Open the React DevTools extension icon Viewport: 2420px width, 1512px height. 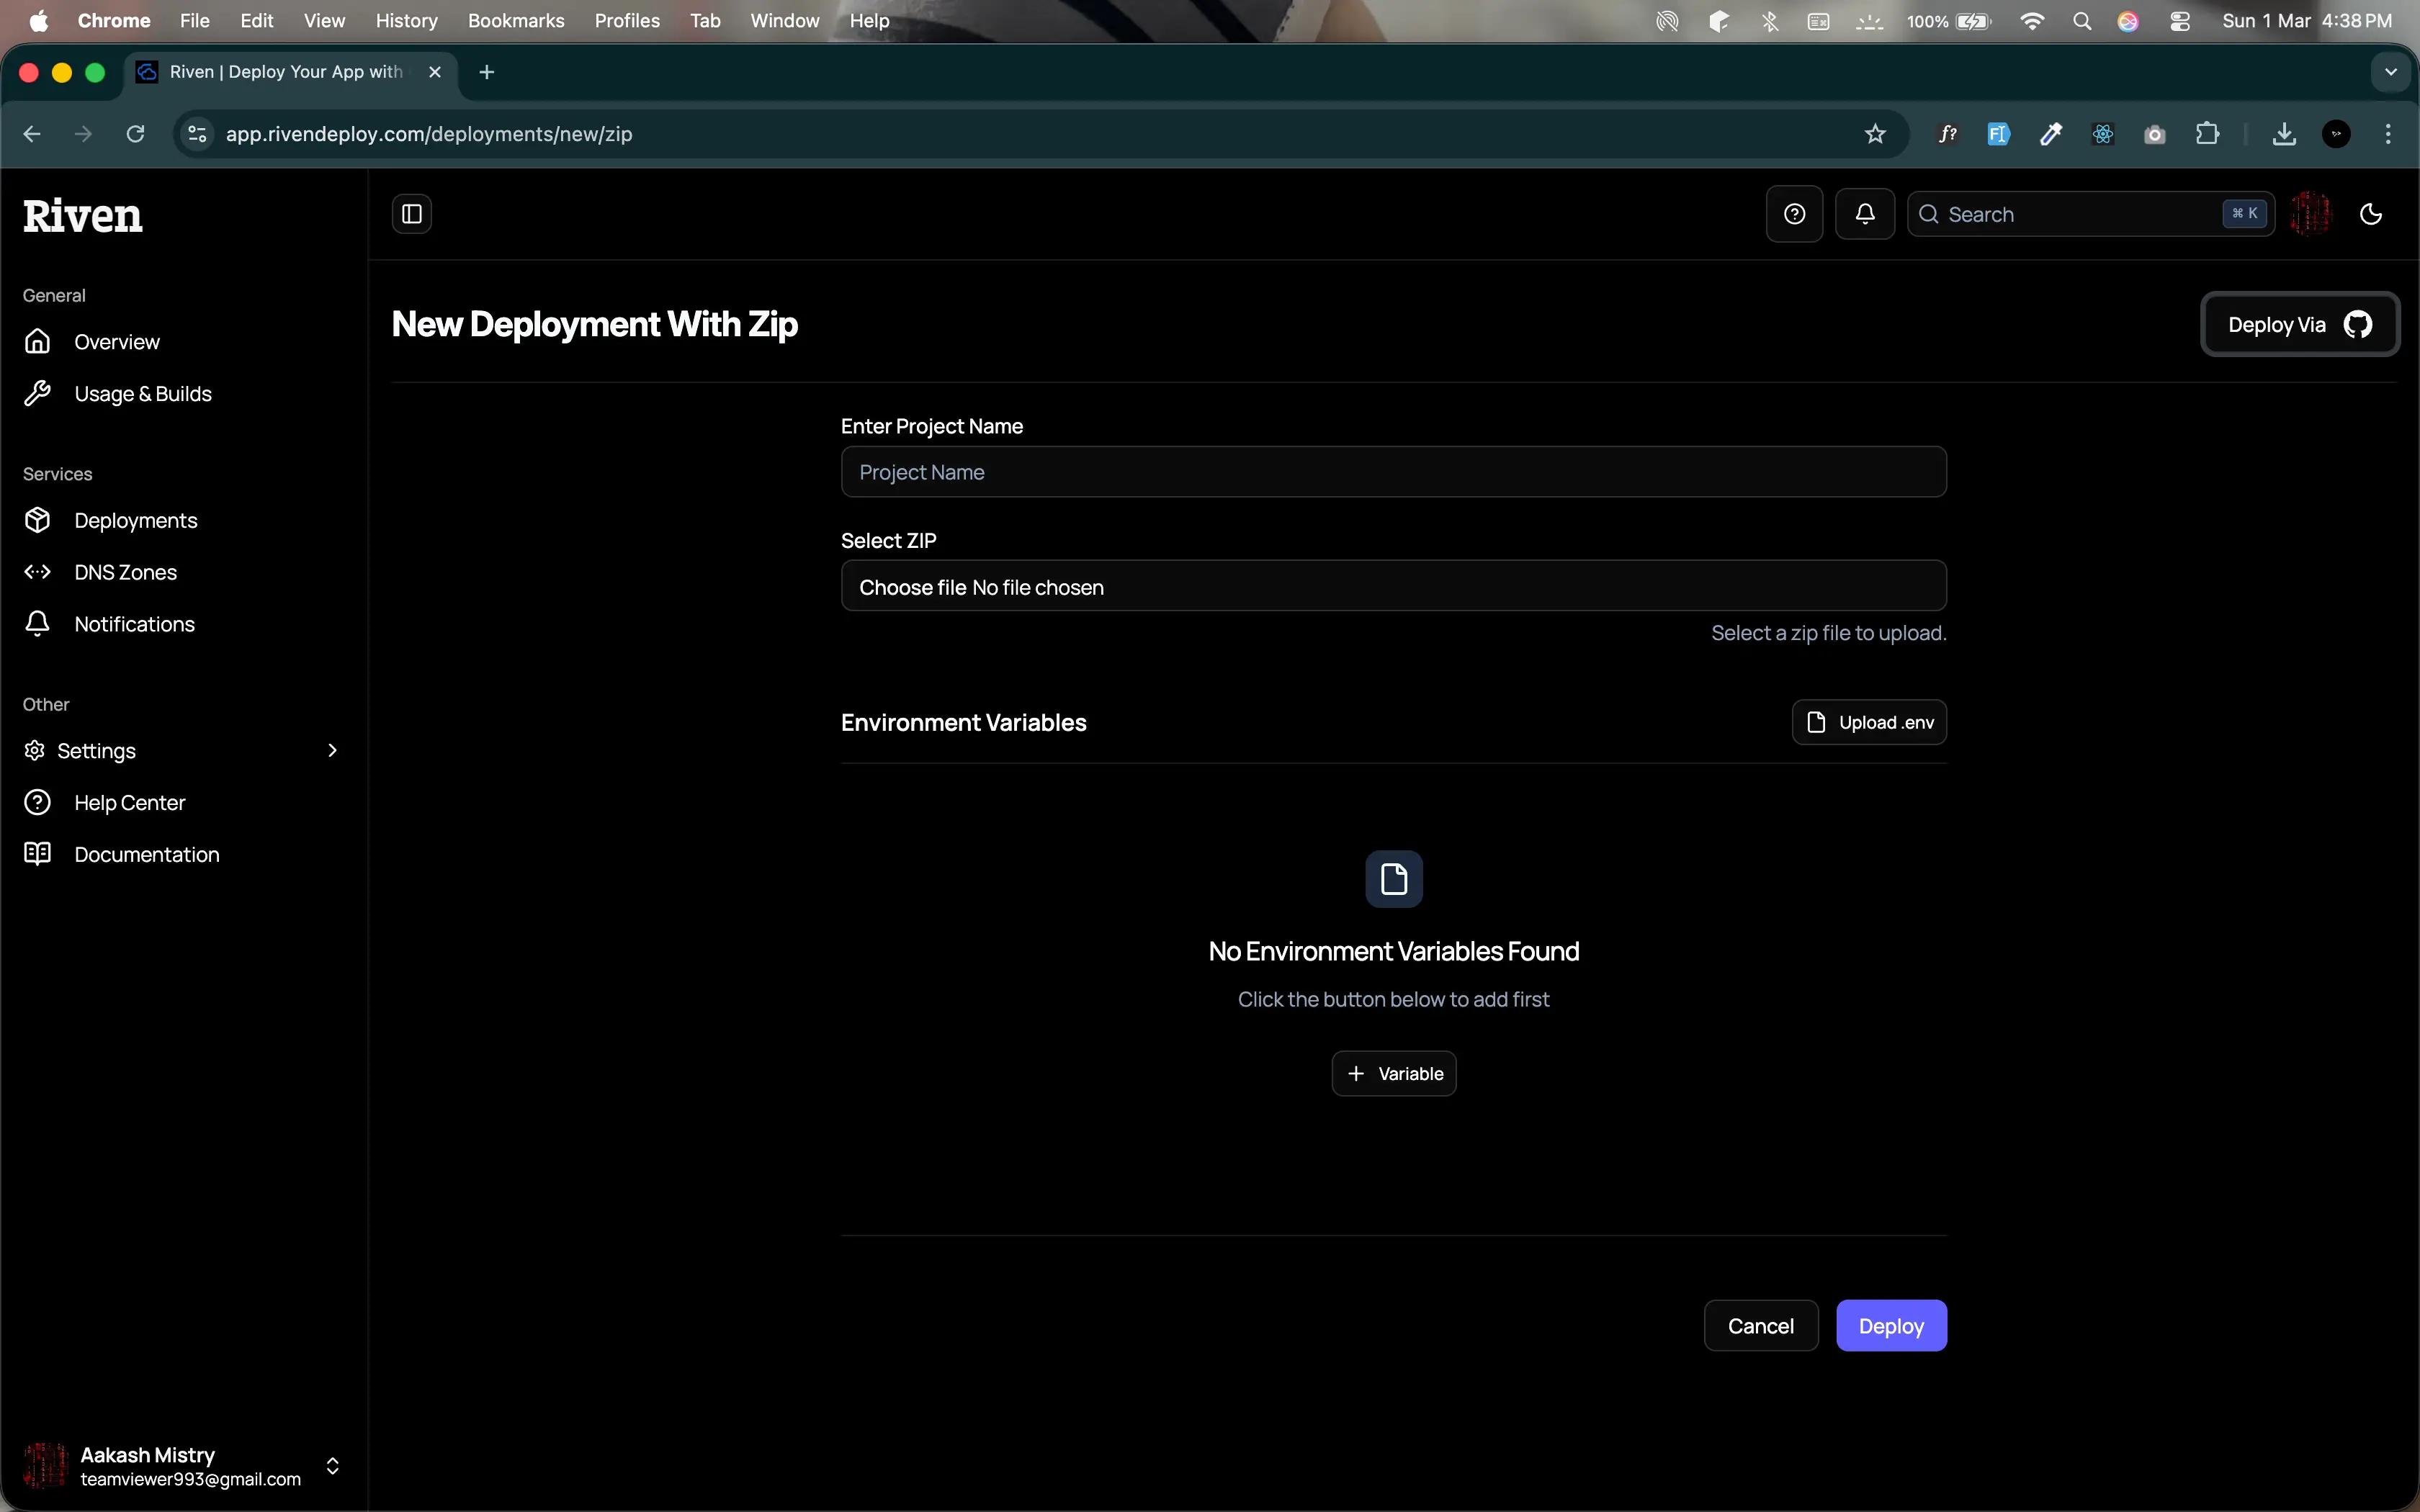[2103, 133]
